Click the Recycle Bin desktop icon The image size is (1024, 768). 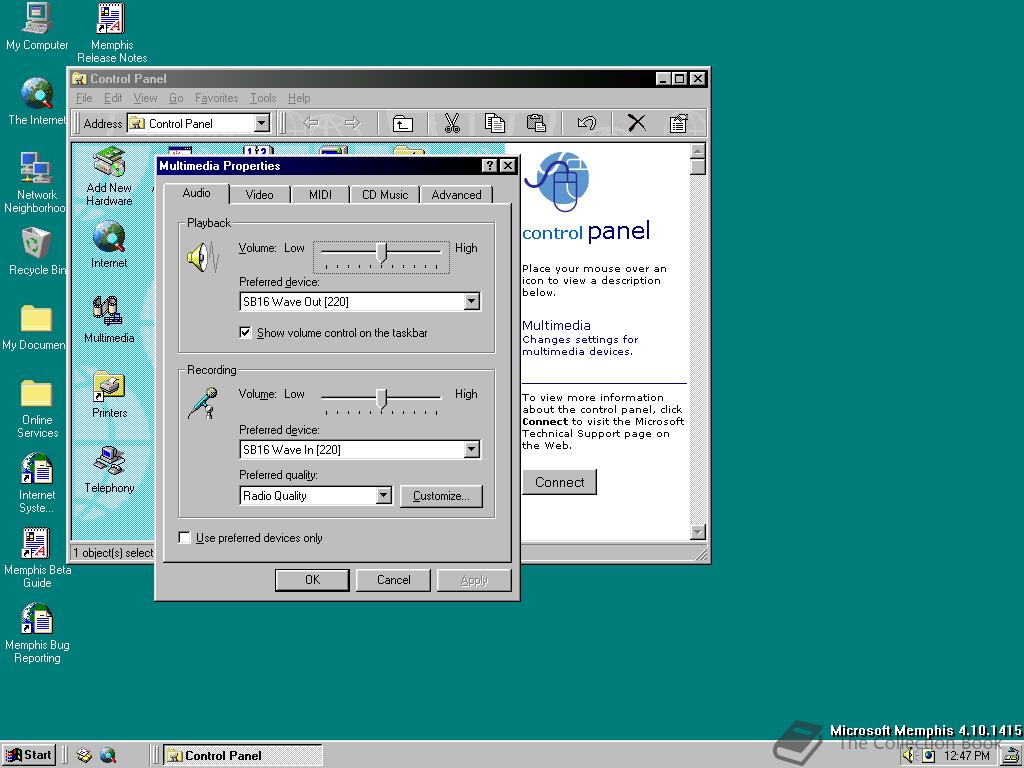click(x=37, y=251)
